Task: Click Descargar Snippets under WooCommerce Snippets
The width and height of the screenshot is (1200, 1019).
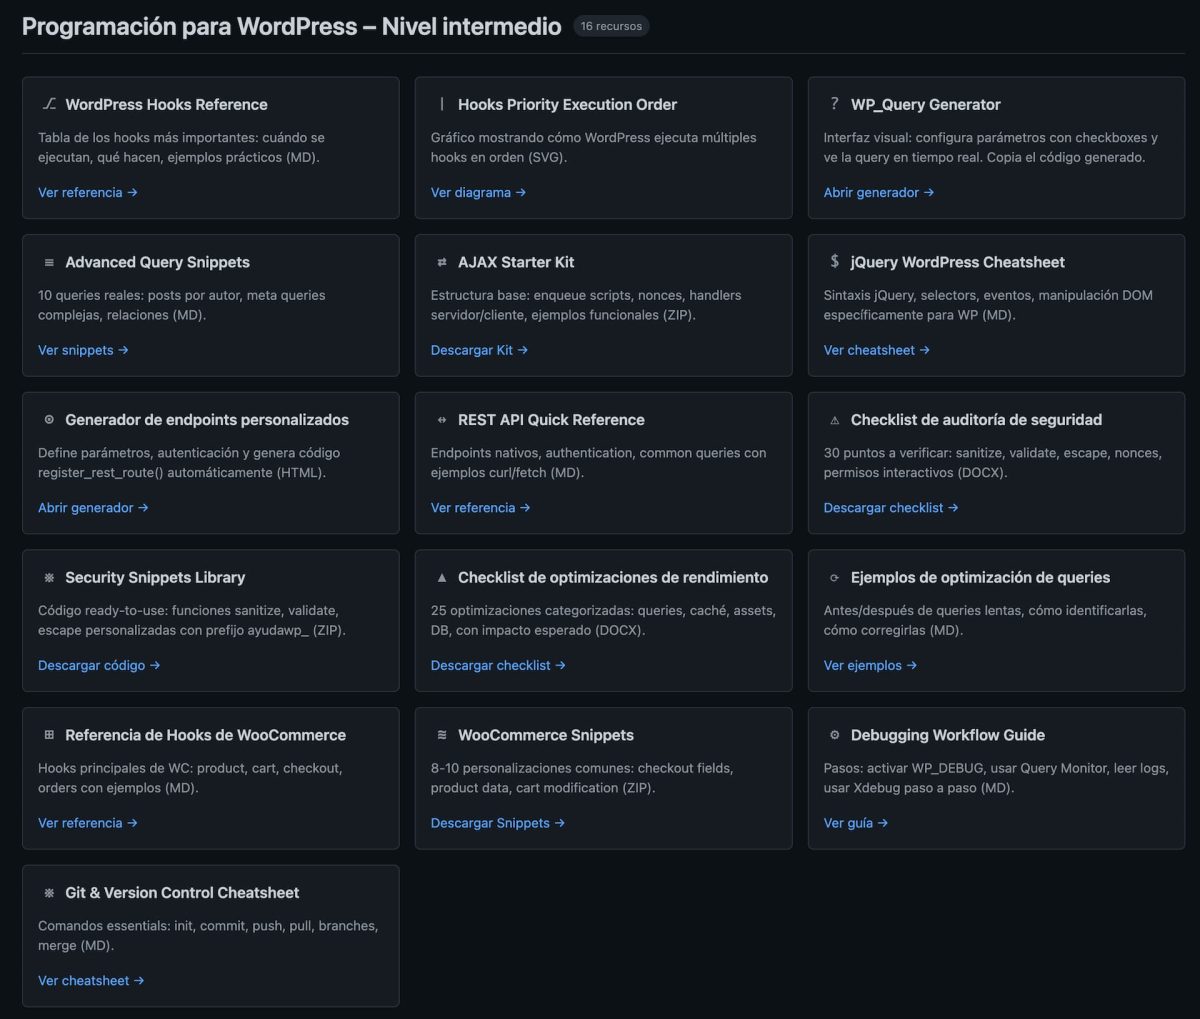Action: click(x=498, y=823)
